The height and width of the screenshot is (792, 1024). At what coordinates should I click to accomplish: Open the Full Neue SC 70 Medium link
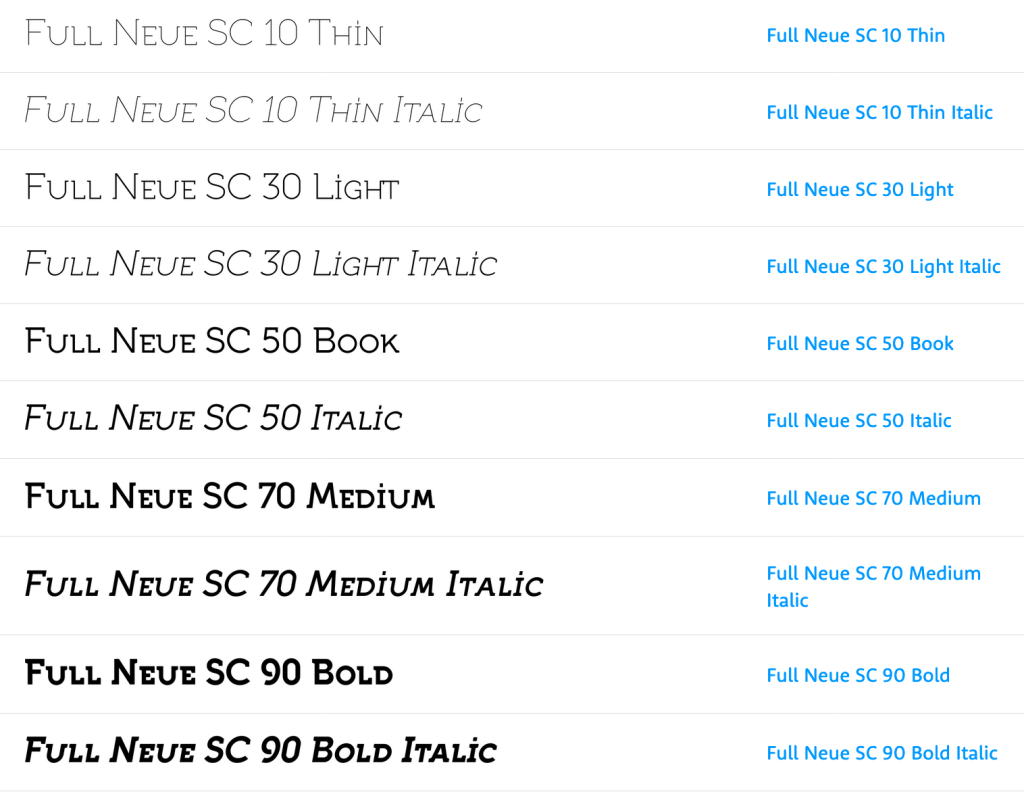point(873,498)
